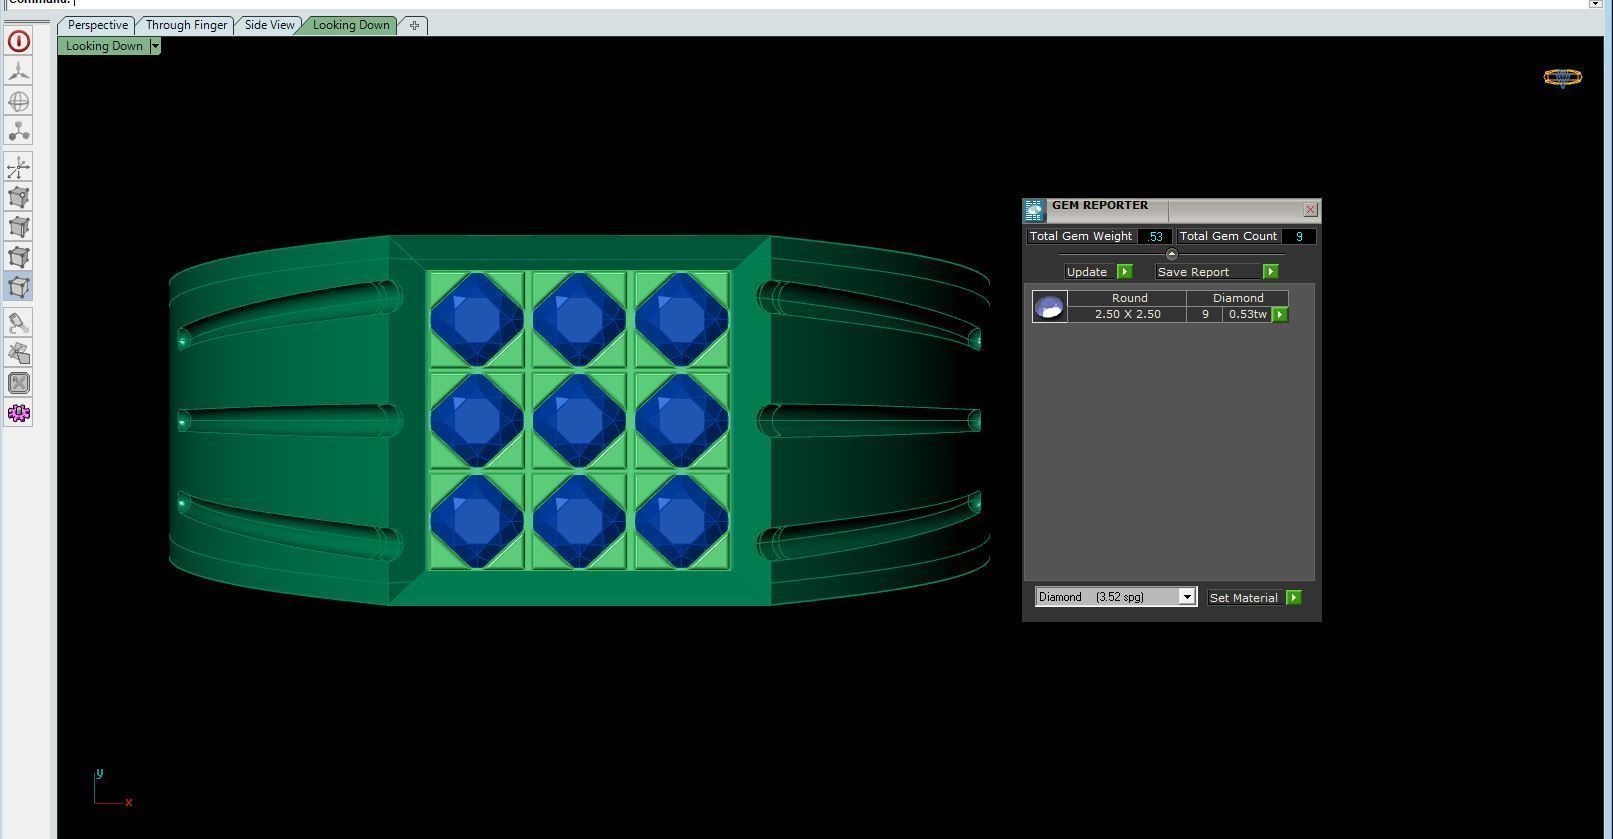Close the Gem Reporter panel
Image resolution: width=1613 pixels, height=839 pixels.
tap(1310, 210)
